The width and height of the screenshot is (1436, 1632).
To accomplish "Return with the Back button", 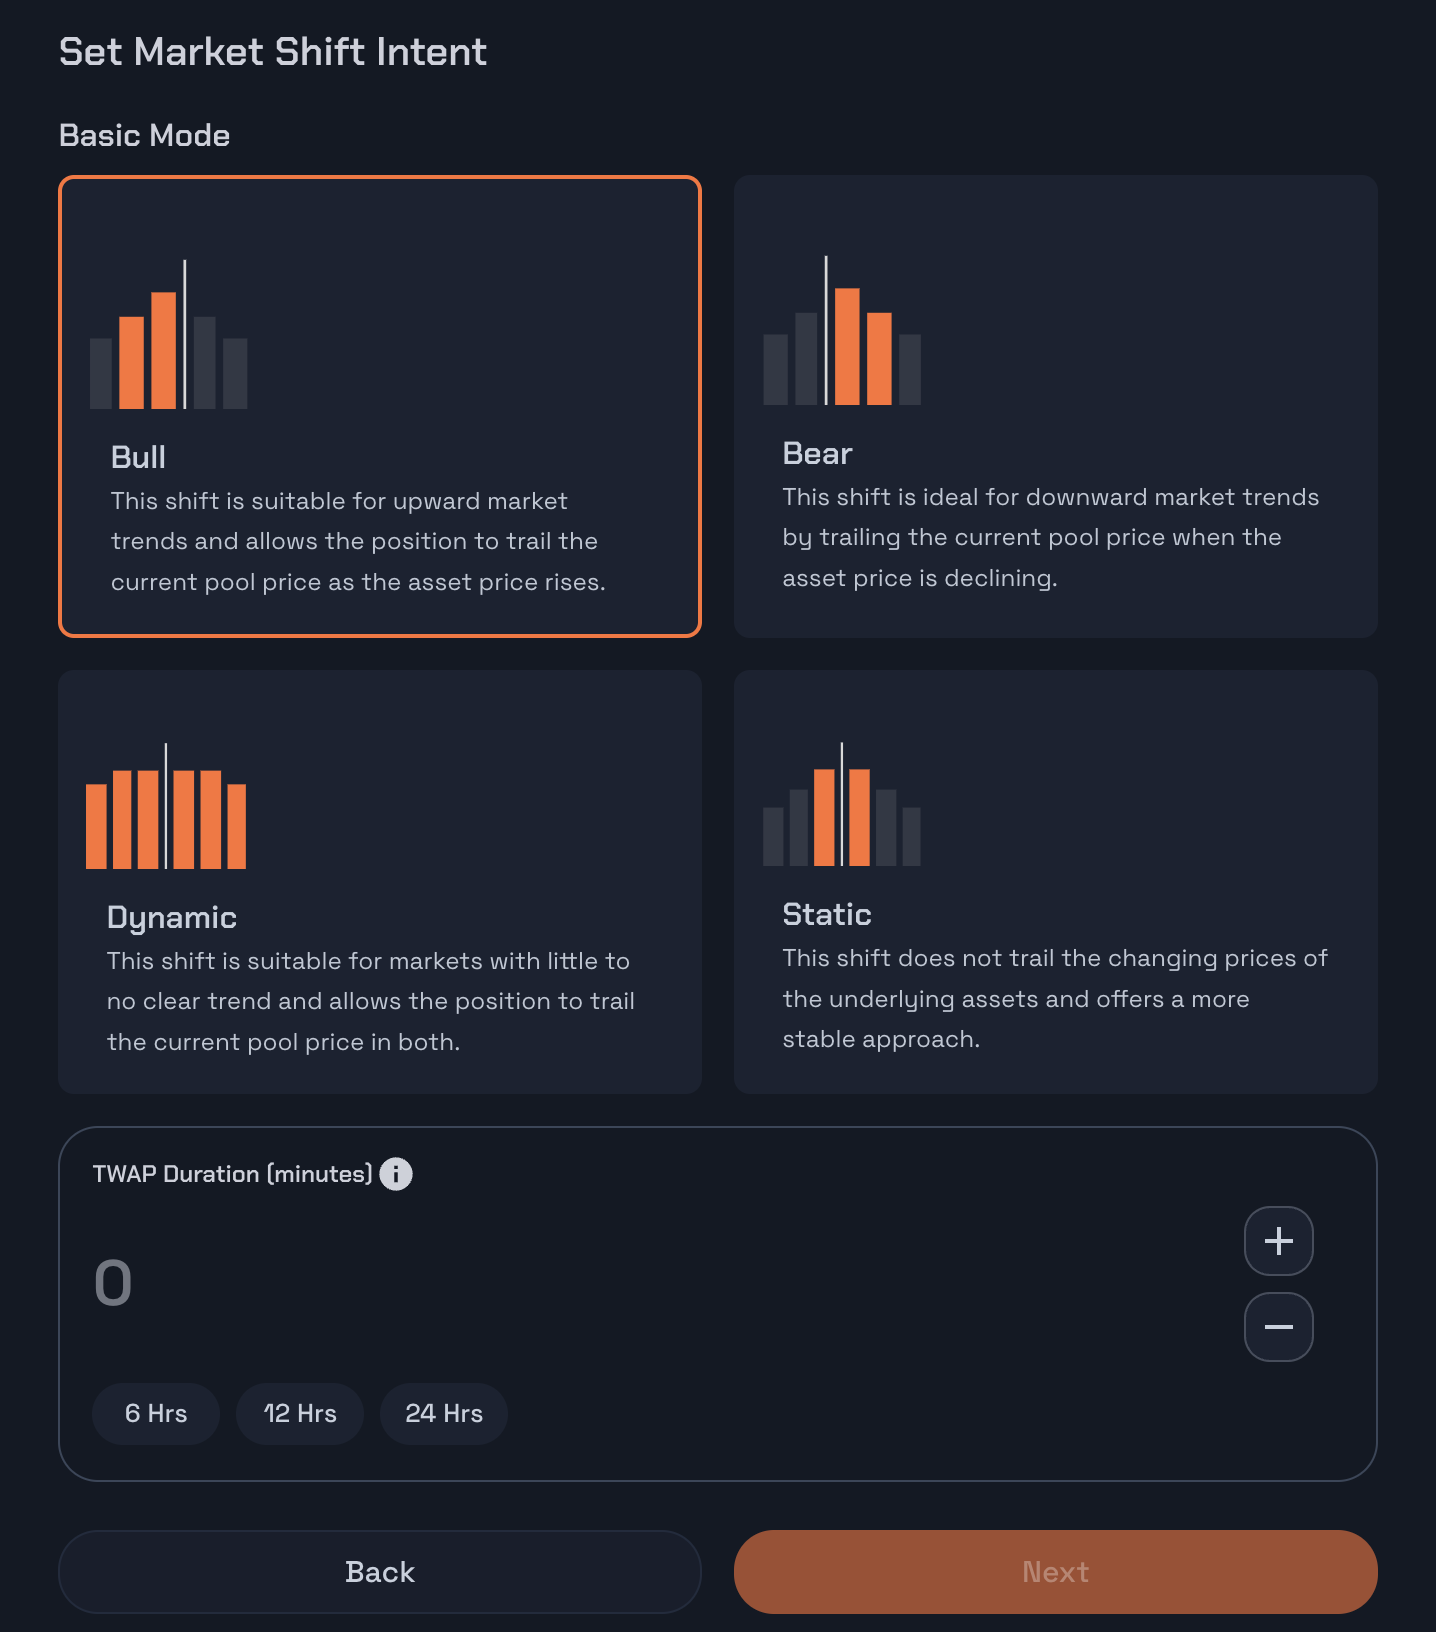I will click(380, 1572).
